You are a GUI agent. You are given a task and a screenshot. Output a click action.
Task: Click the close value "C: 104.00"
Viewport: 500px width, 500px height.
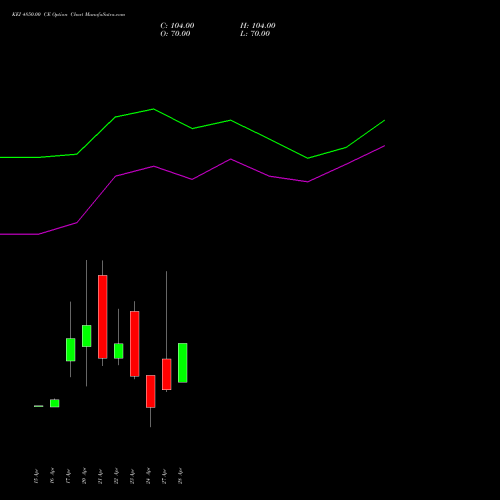tap(177, 26)
